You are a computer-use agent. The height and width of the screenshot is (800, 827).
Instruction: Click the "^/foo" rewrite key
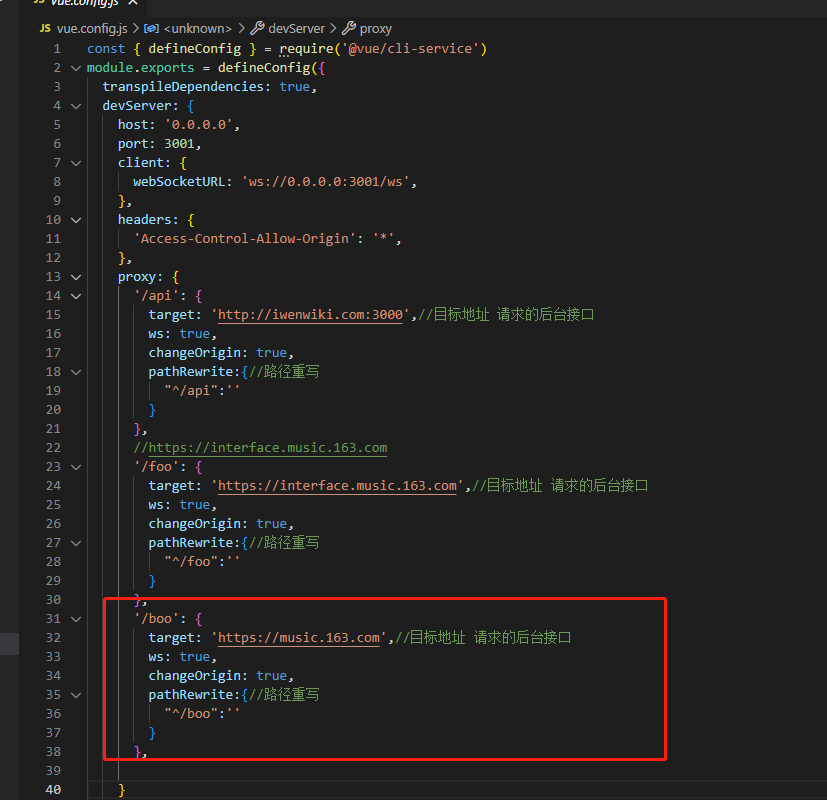tap(191, 562)
